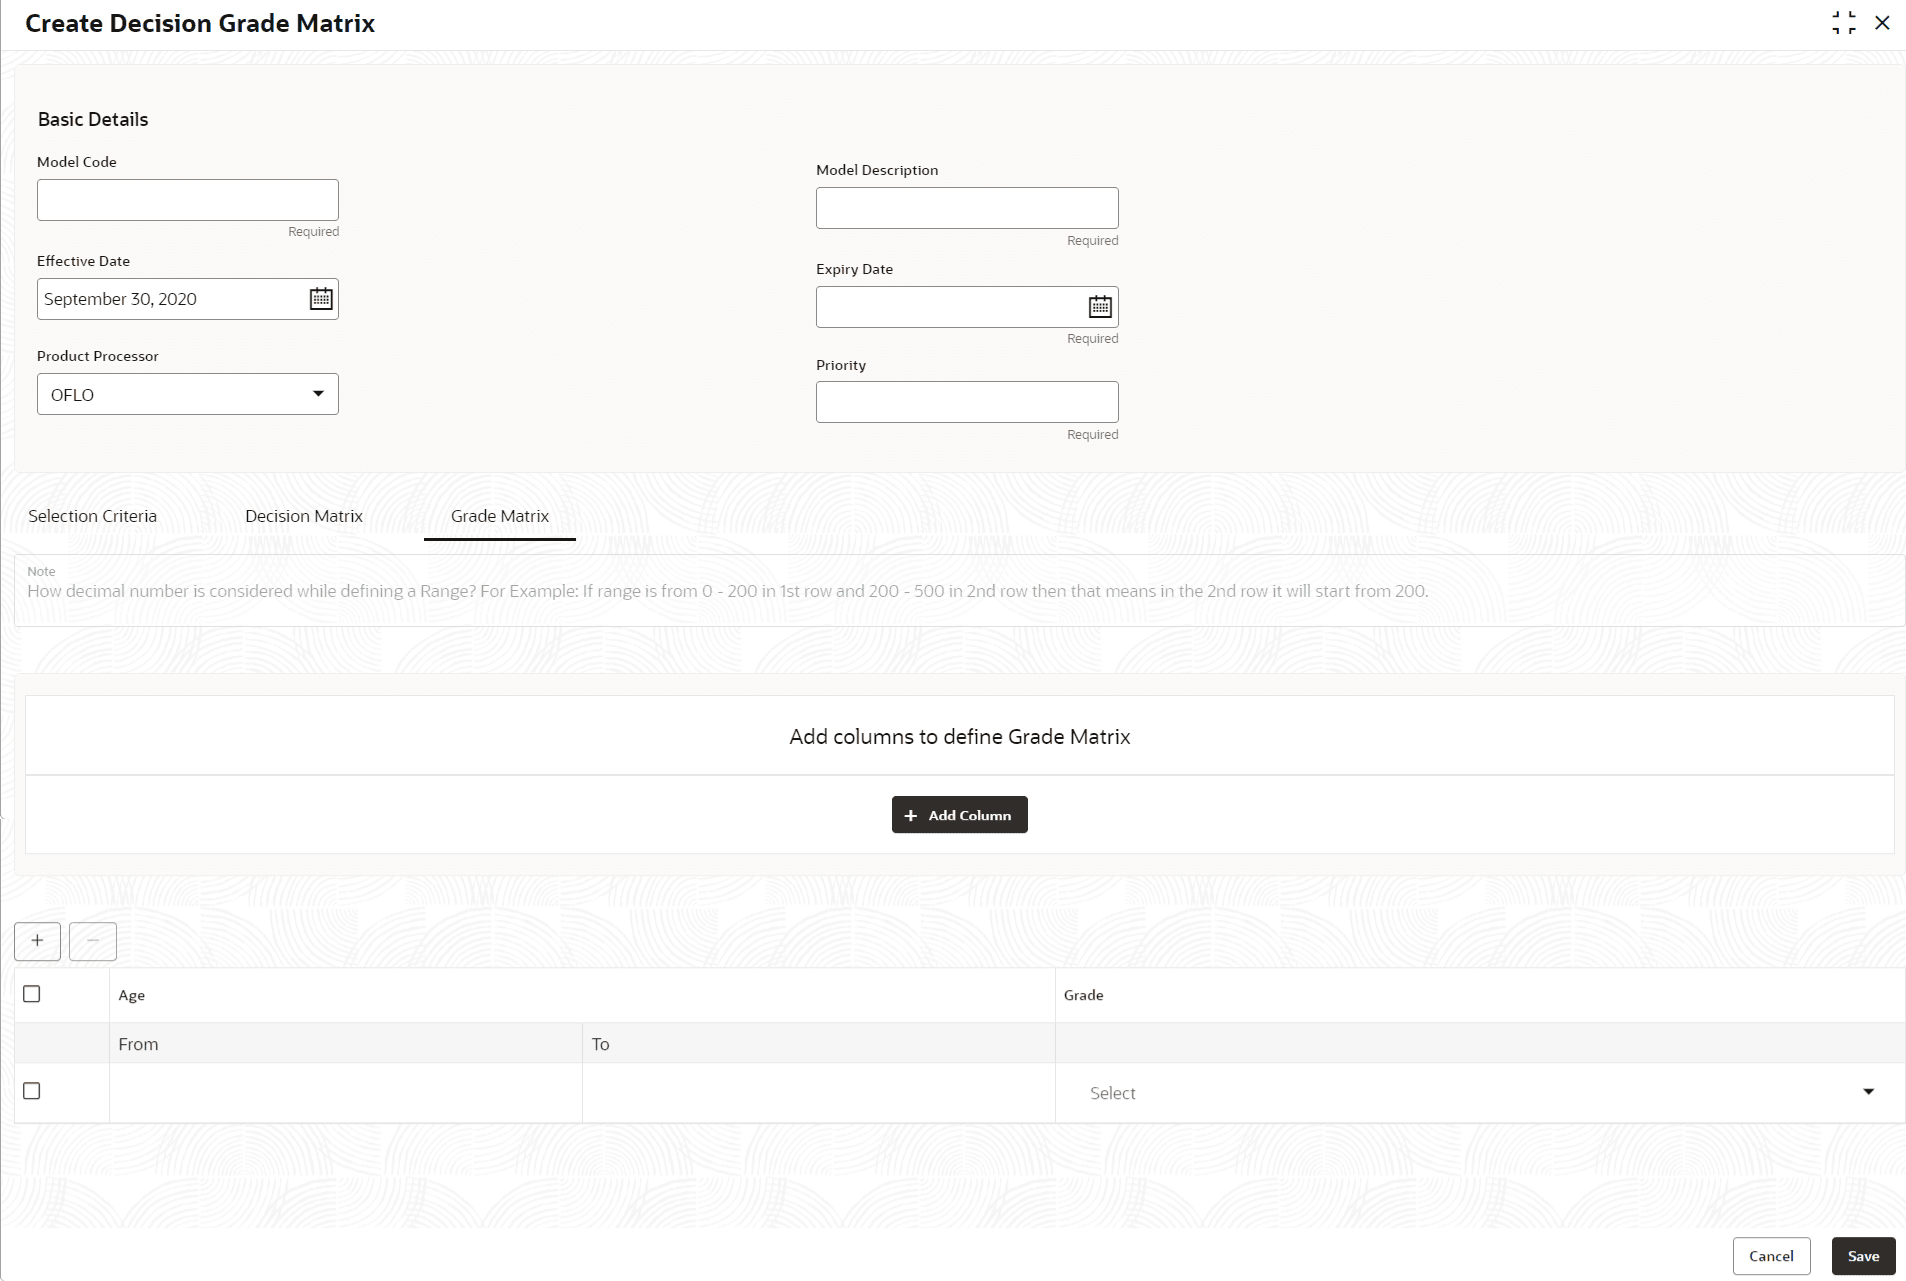Select the Grade Matrix tab

pos(500,516)
